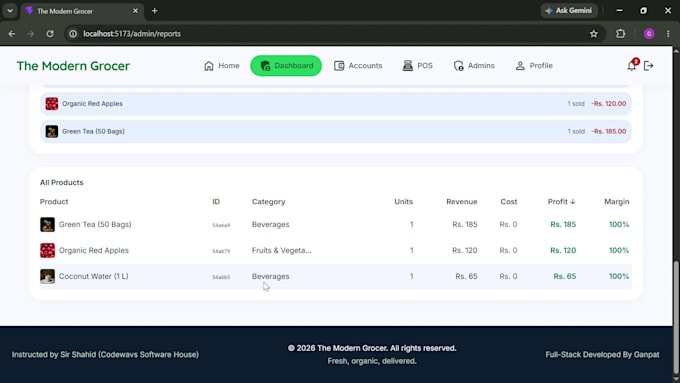Select Coconut Water (1 L) product name

[94, 276]
